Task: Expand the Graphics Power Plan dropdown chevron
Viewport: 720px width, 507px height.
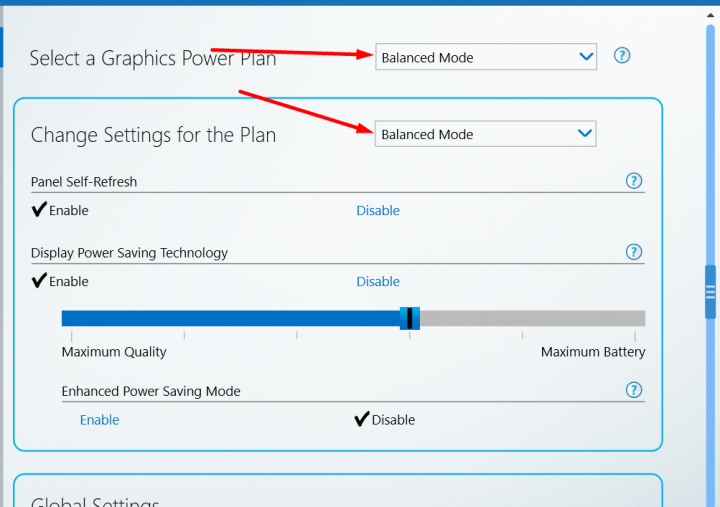Action: coord(586,56)
